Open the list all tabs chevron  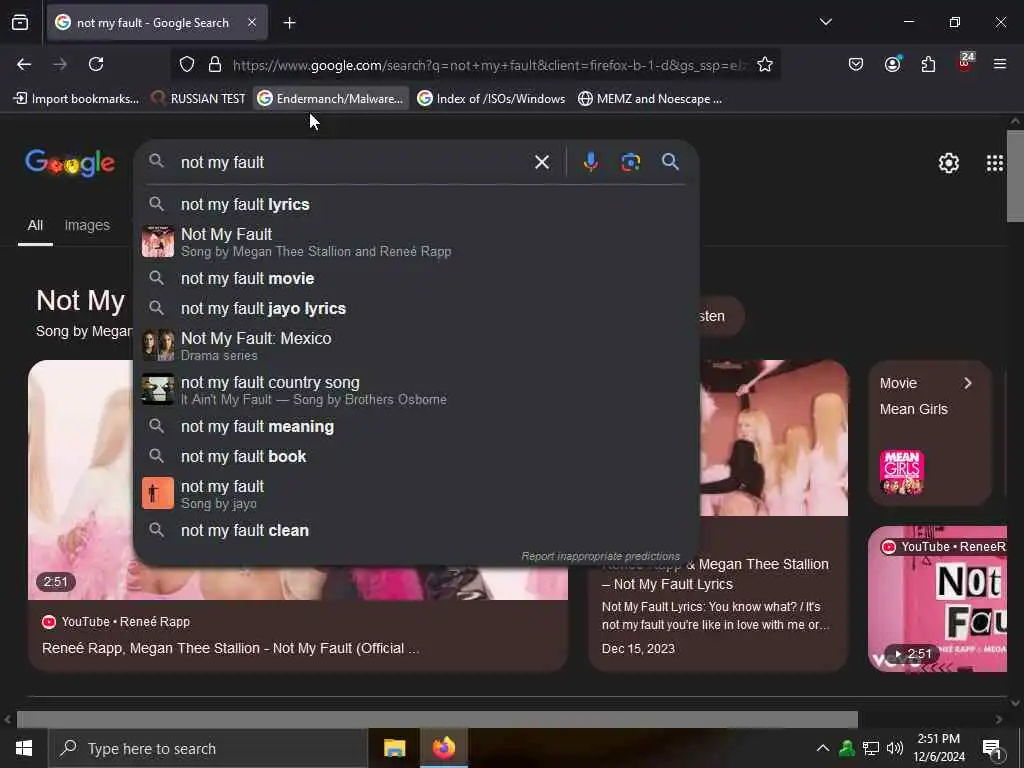coord(825,22)
